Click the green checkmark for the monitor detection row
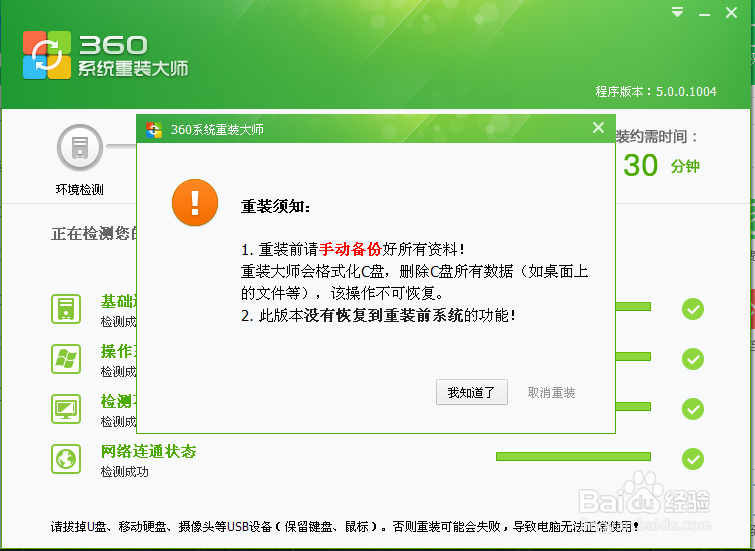Screen dimensions: 755x551 tap(693, 409)
